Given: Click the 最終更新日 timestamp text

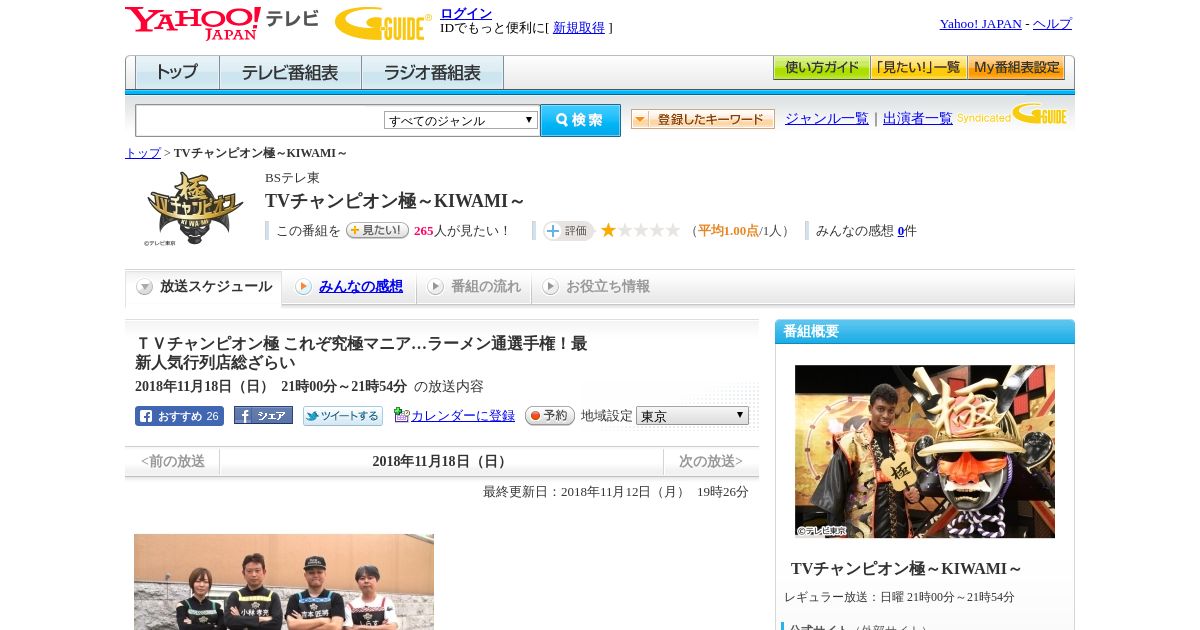Looking at the screenshot, I should click(x=616, y=492).
